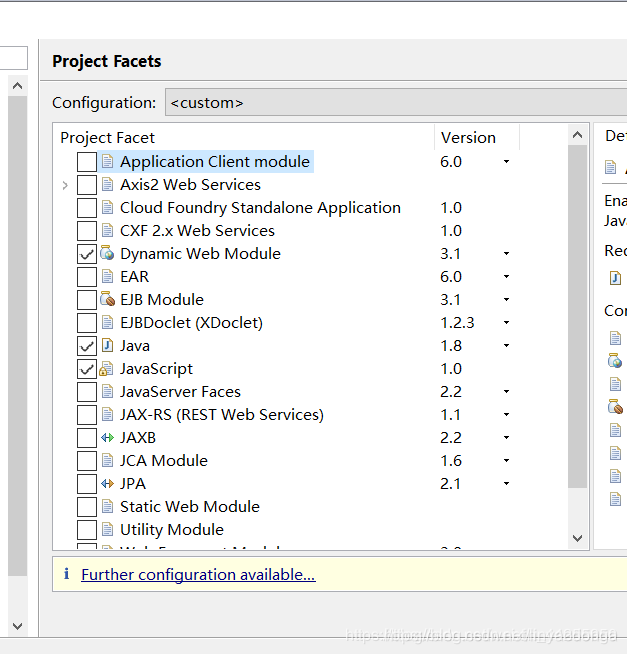Select the Static Web Module row text
The width and height of the screenshot is (627, 654).
pos(190,506)
